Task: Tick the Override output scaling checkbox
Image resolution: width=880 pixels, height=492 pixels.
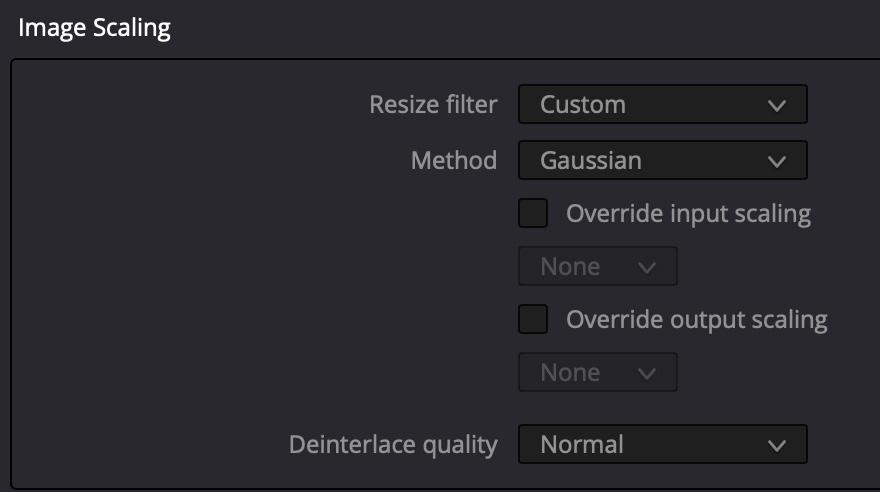Action: tap(533, 320)
